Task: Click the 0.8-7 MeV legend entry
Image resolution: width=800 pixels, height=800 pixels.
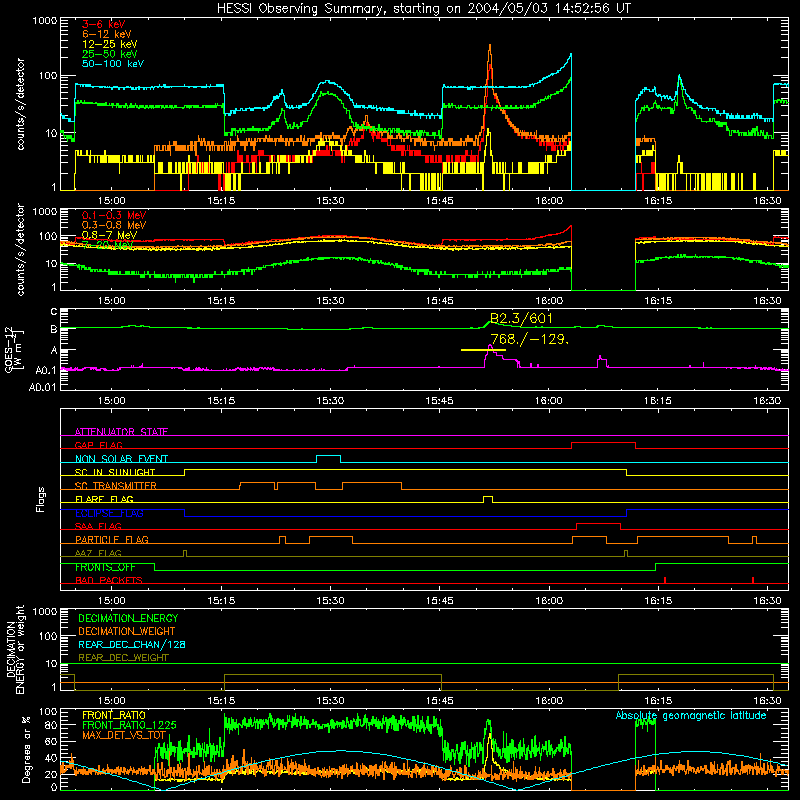Action: pos(109,235)
